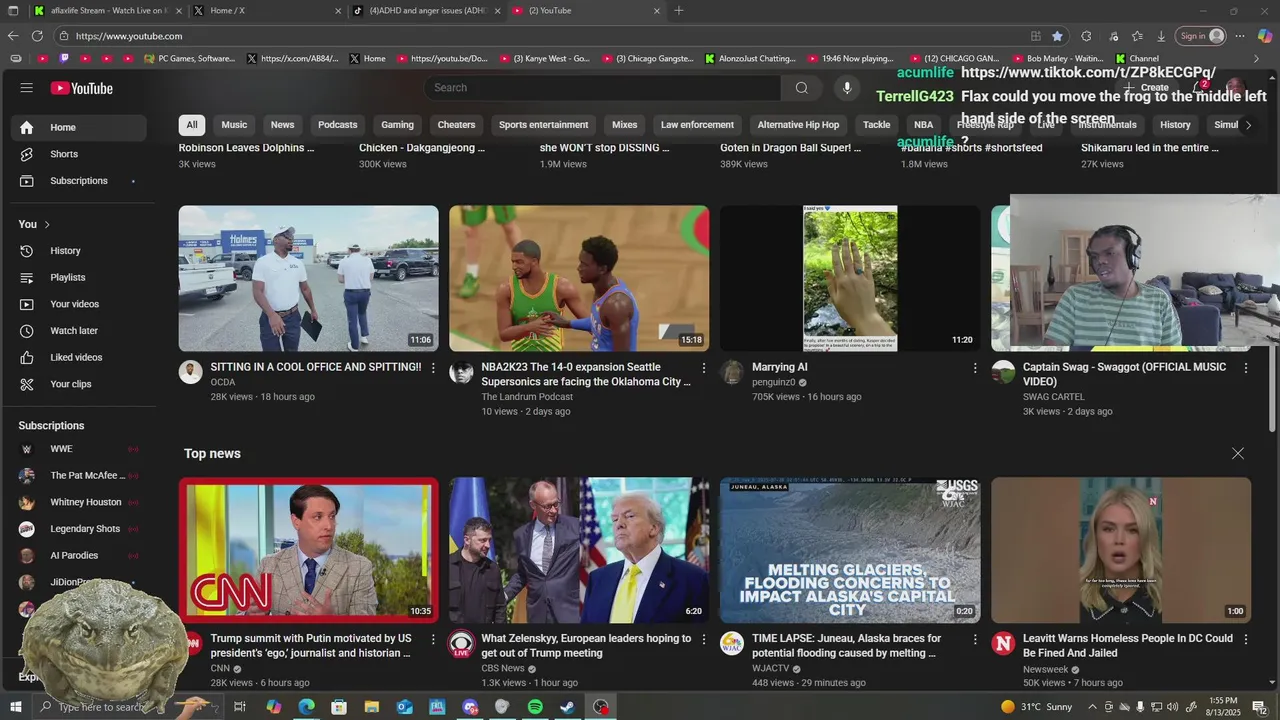1280x720 pixels.
Task: Open the CBS News channel link
Action: pos(503,668)
